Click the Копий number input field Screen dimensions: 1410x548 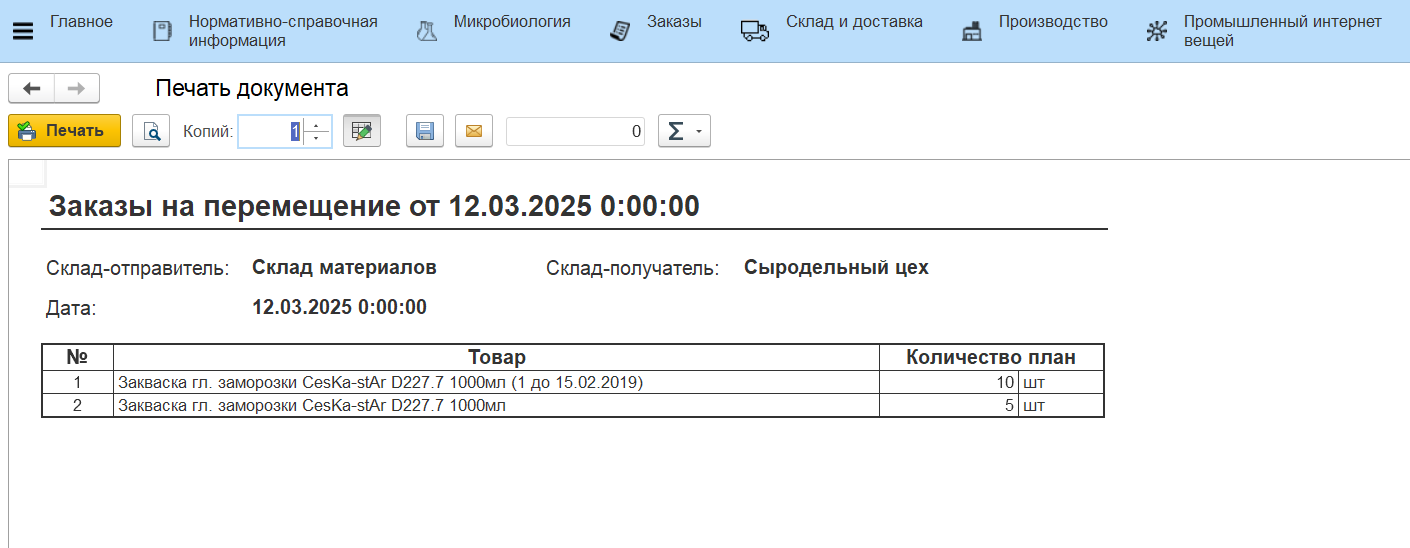click(x=270, y=131)
